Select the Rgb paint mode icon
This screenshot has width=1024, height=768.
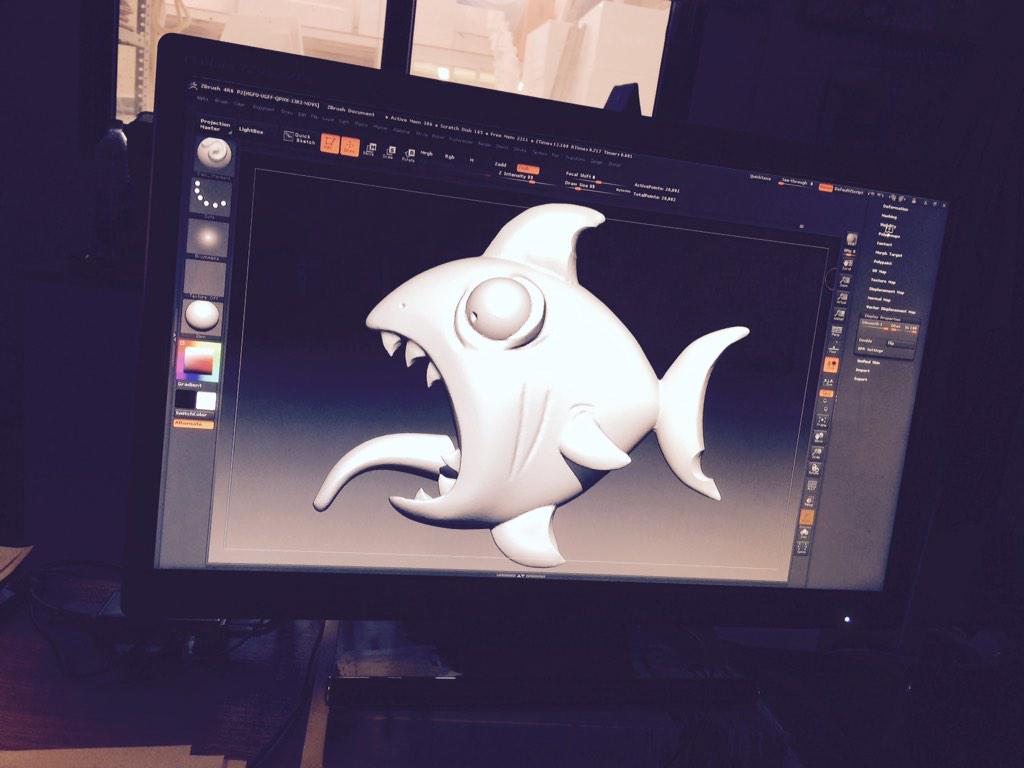pos(449,157)
